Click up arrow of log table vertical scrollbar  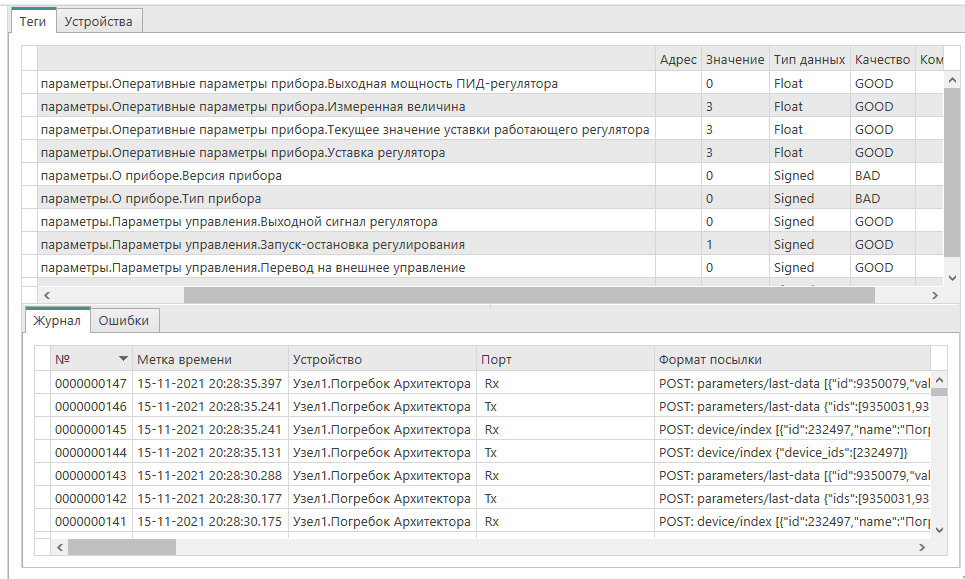[940, 382]
